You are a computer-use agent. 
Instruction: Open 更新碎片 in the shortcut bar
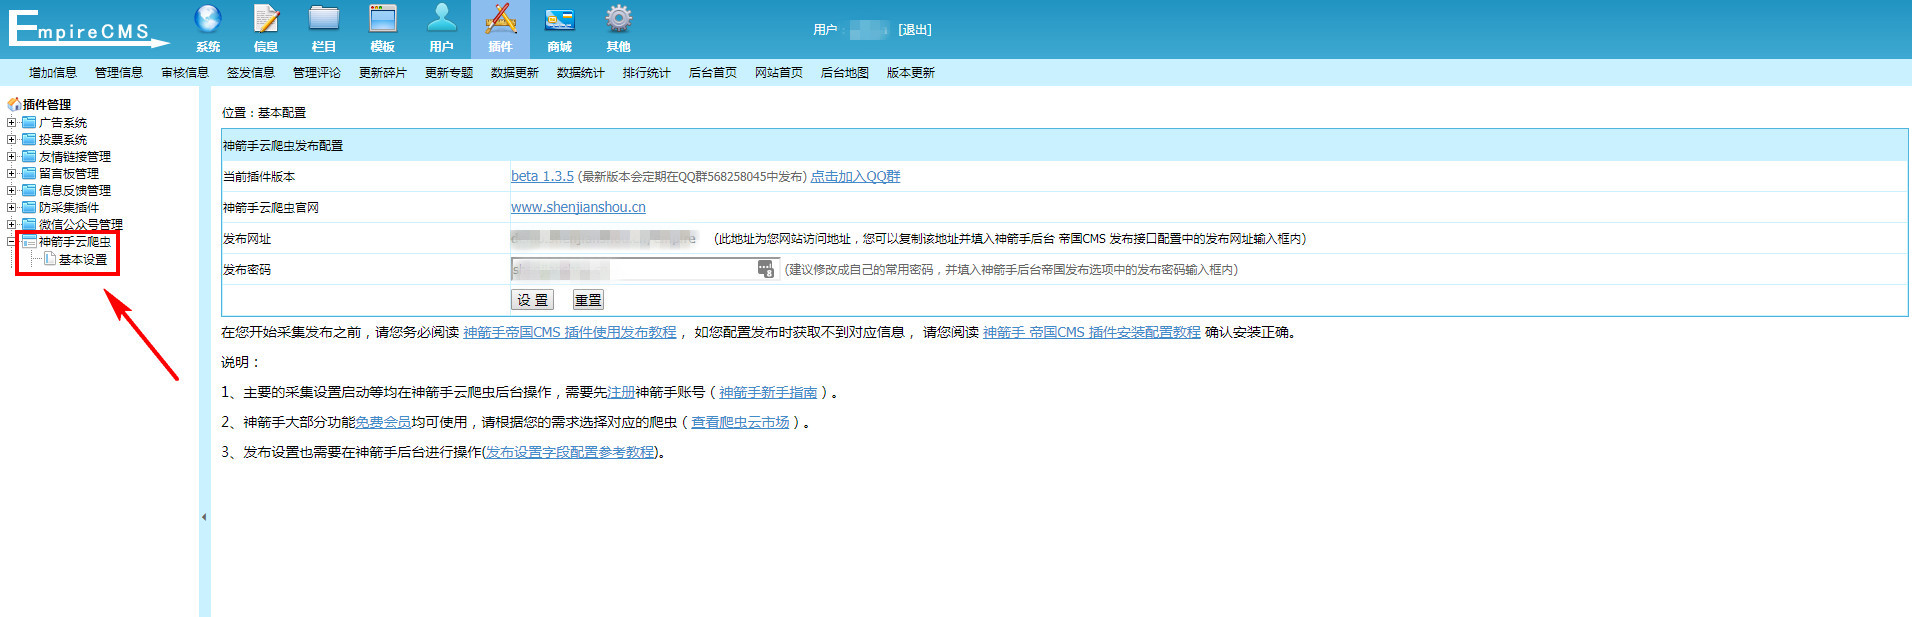coord(383,72)
